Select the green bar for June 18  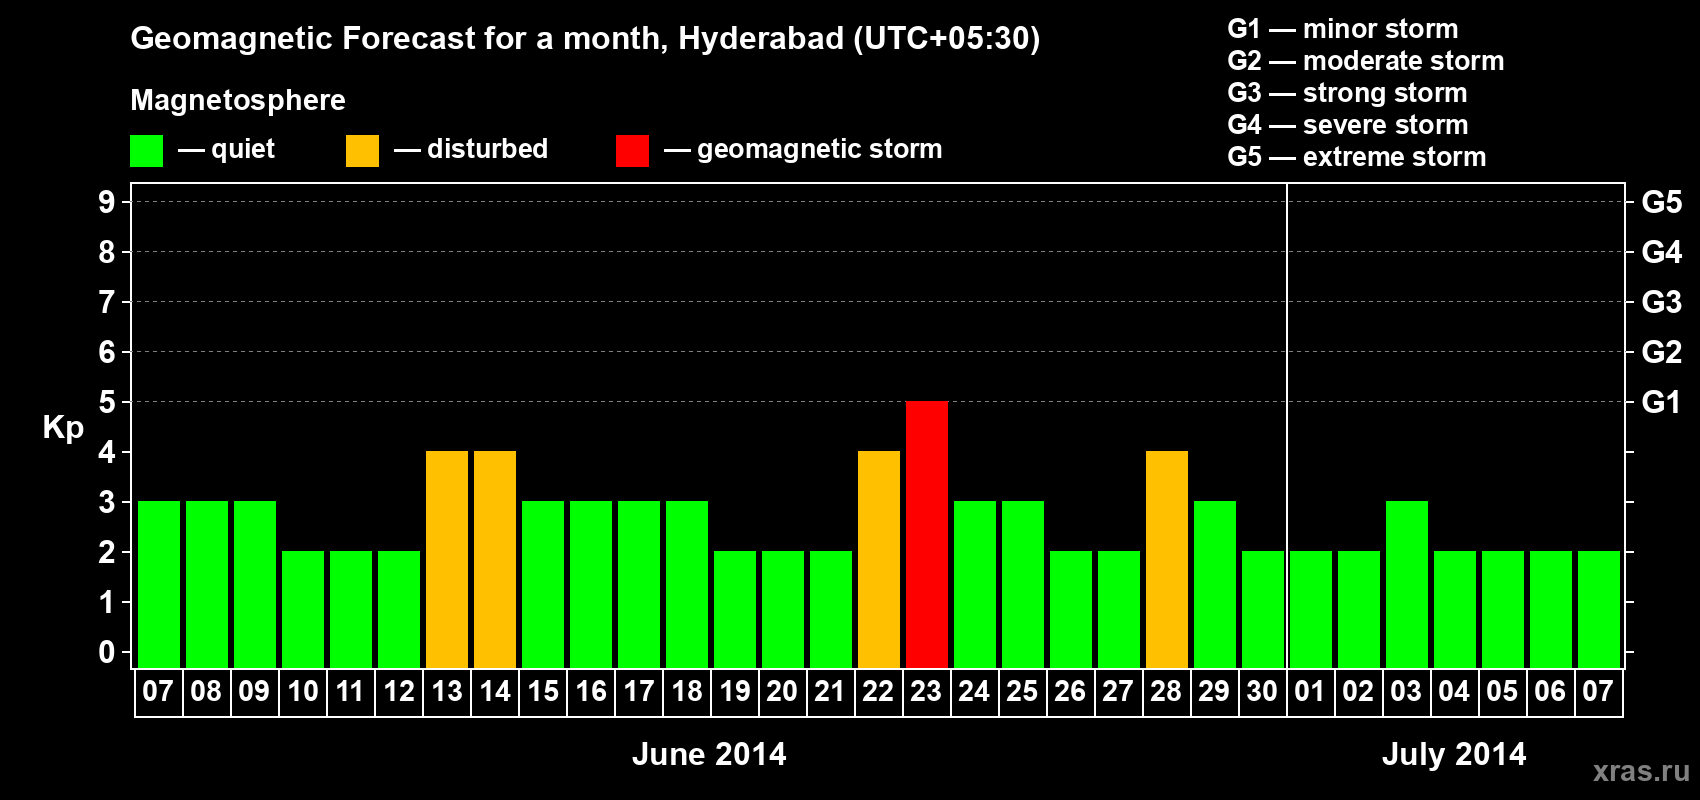tap(687, 585)
